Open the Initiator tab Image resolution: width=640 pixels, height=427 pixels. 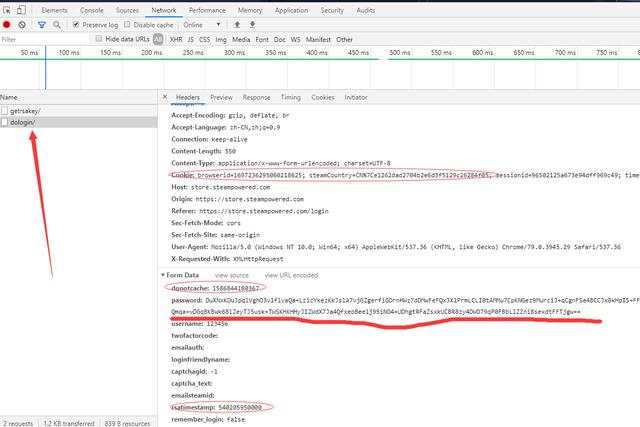point(356,97)
